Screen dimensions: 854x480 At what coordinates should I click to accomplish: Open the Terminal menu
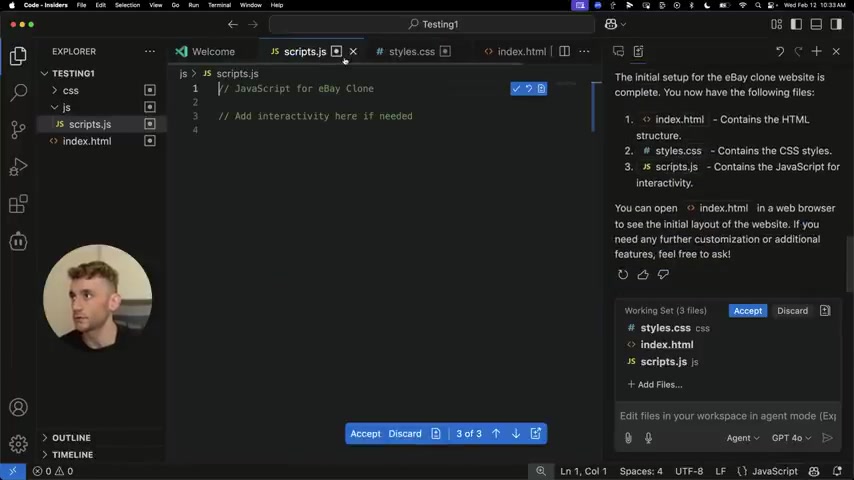[x=219, y=5]
